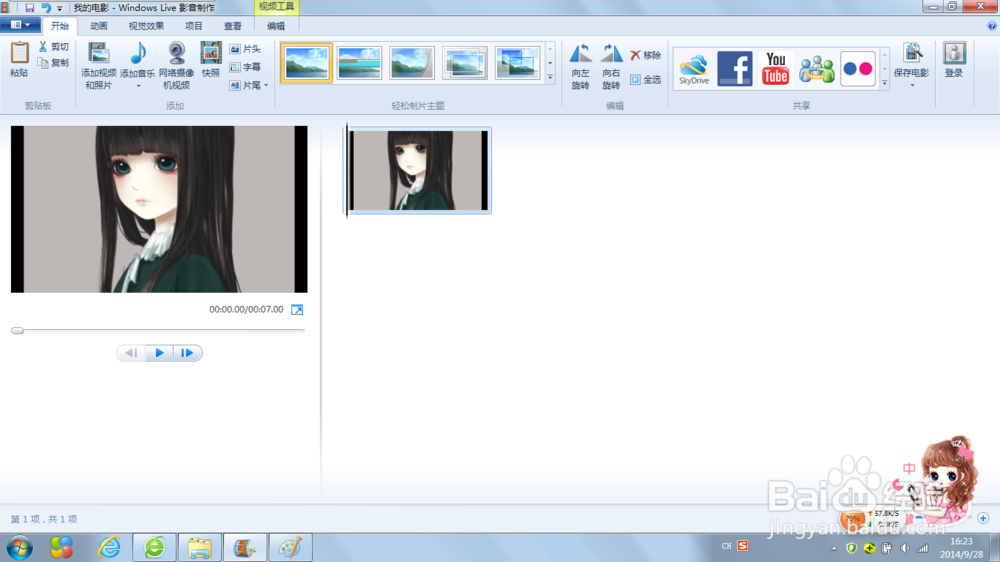Screen dimensions: 1000x562
Task: Click the Paste (粘贴) icon
Action: pos(19,54)
